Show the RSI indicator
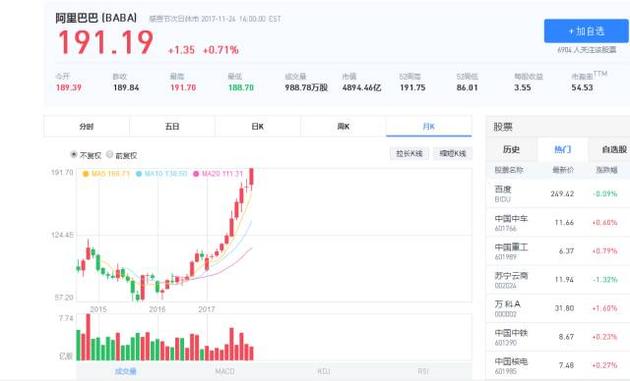630x381 pixels. click(x=423, y=371)
